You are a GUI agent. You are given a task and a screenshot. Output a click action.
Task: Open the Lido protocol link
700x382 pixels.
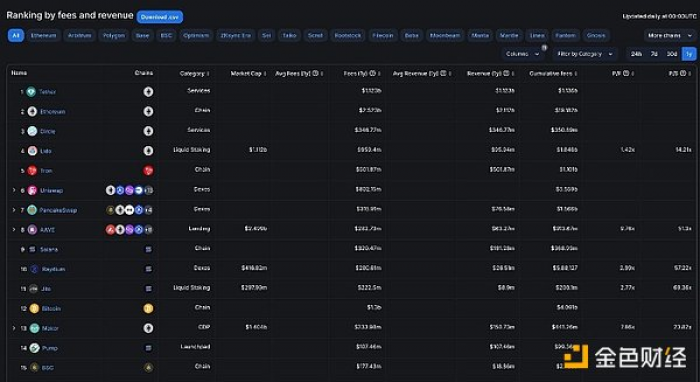click(46, 151)
